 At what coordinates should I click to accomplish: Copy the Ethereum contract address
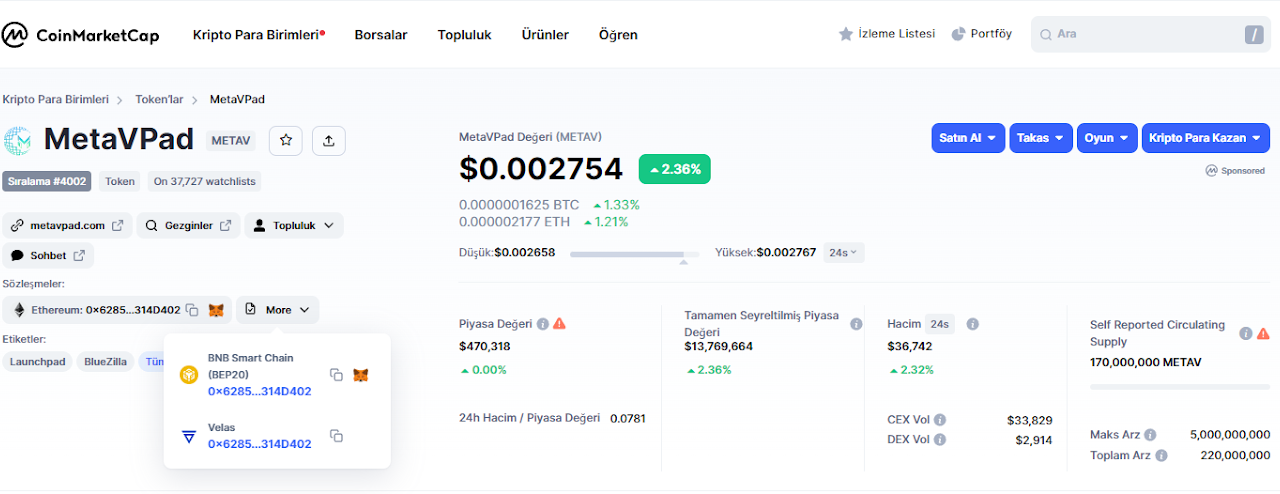192,310
